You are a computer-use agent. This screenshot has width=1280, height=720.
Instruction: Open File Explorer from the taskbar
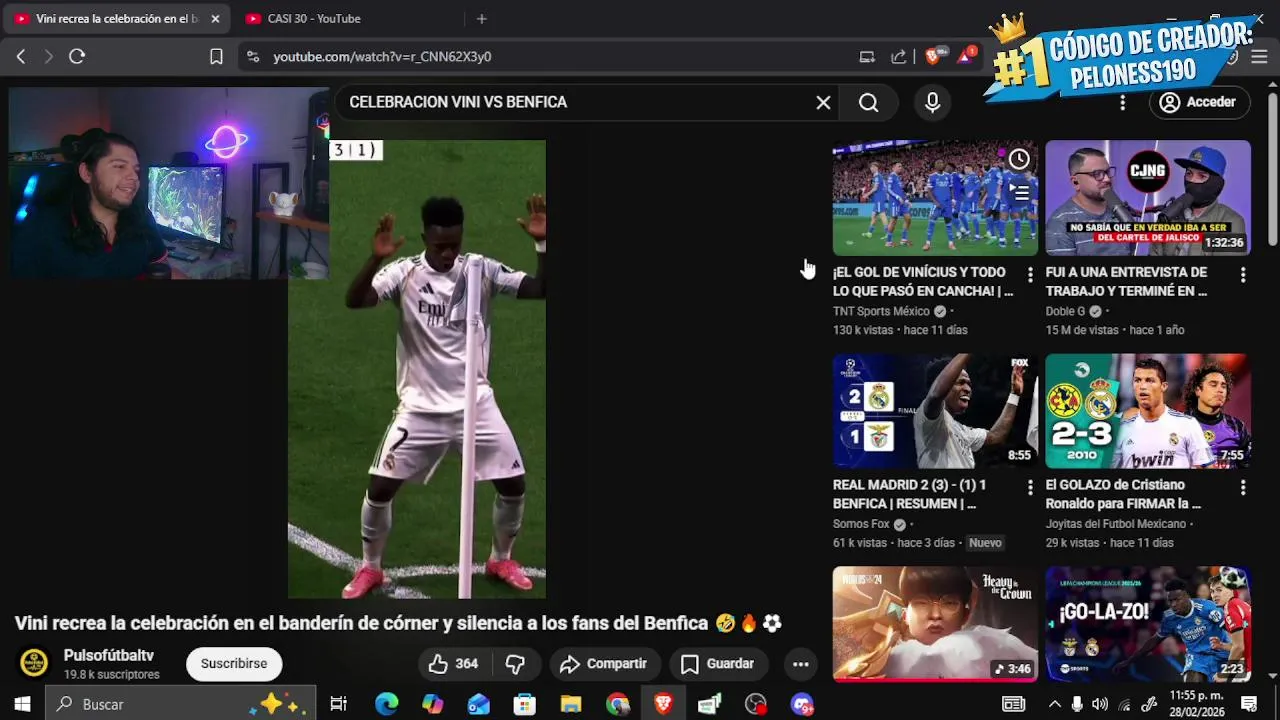pyautogui.click(x=571, y=704)
